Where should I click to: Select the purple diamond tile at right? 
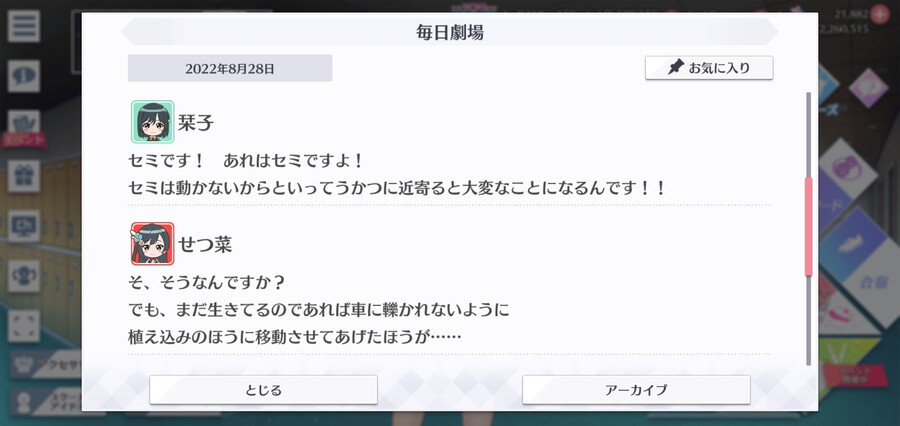click(x=868, y=88)
